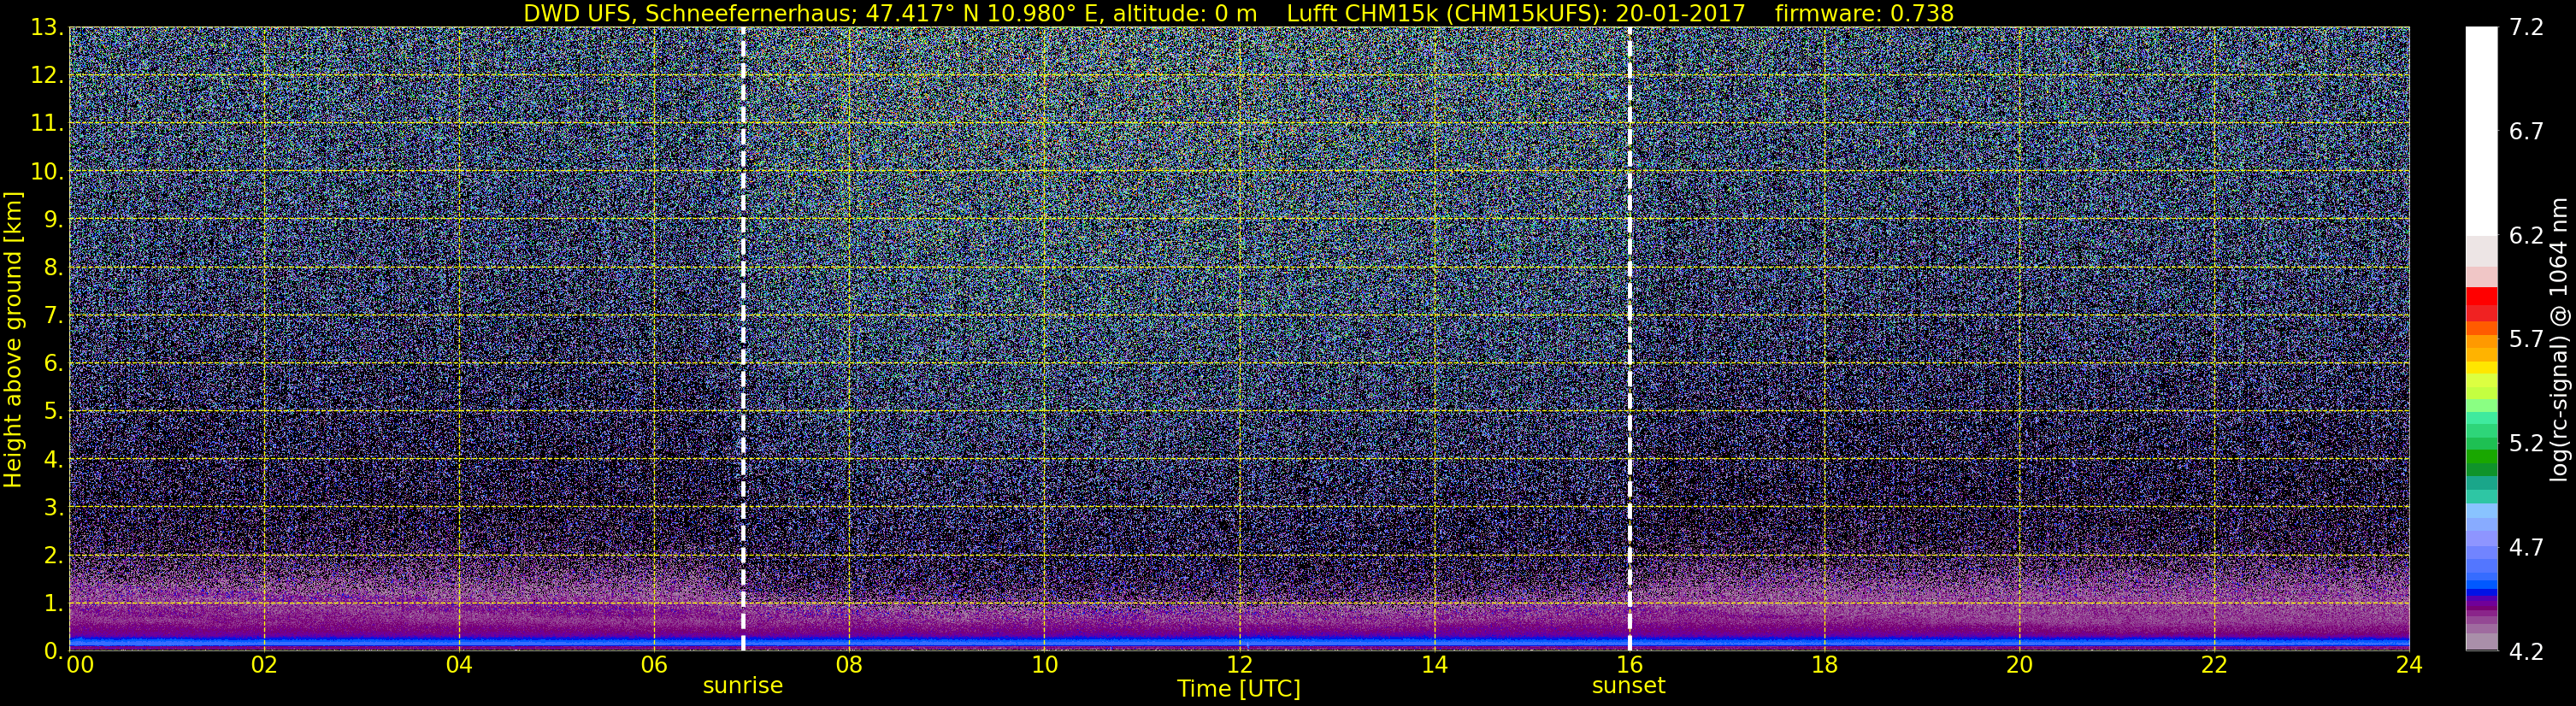This screenshot has width=2576, height=706.
Task: Click the 04 tick on time axis
Action: (459, 665)
